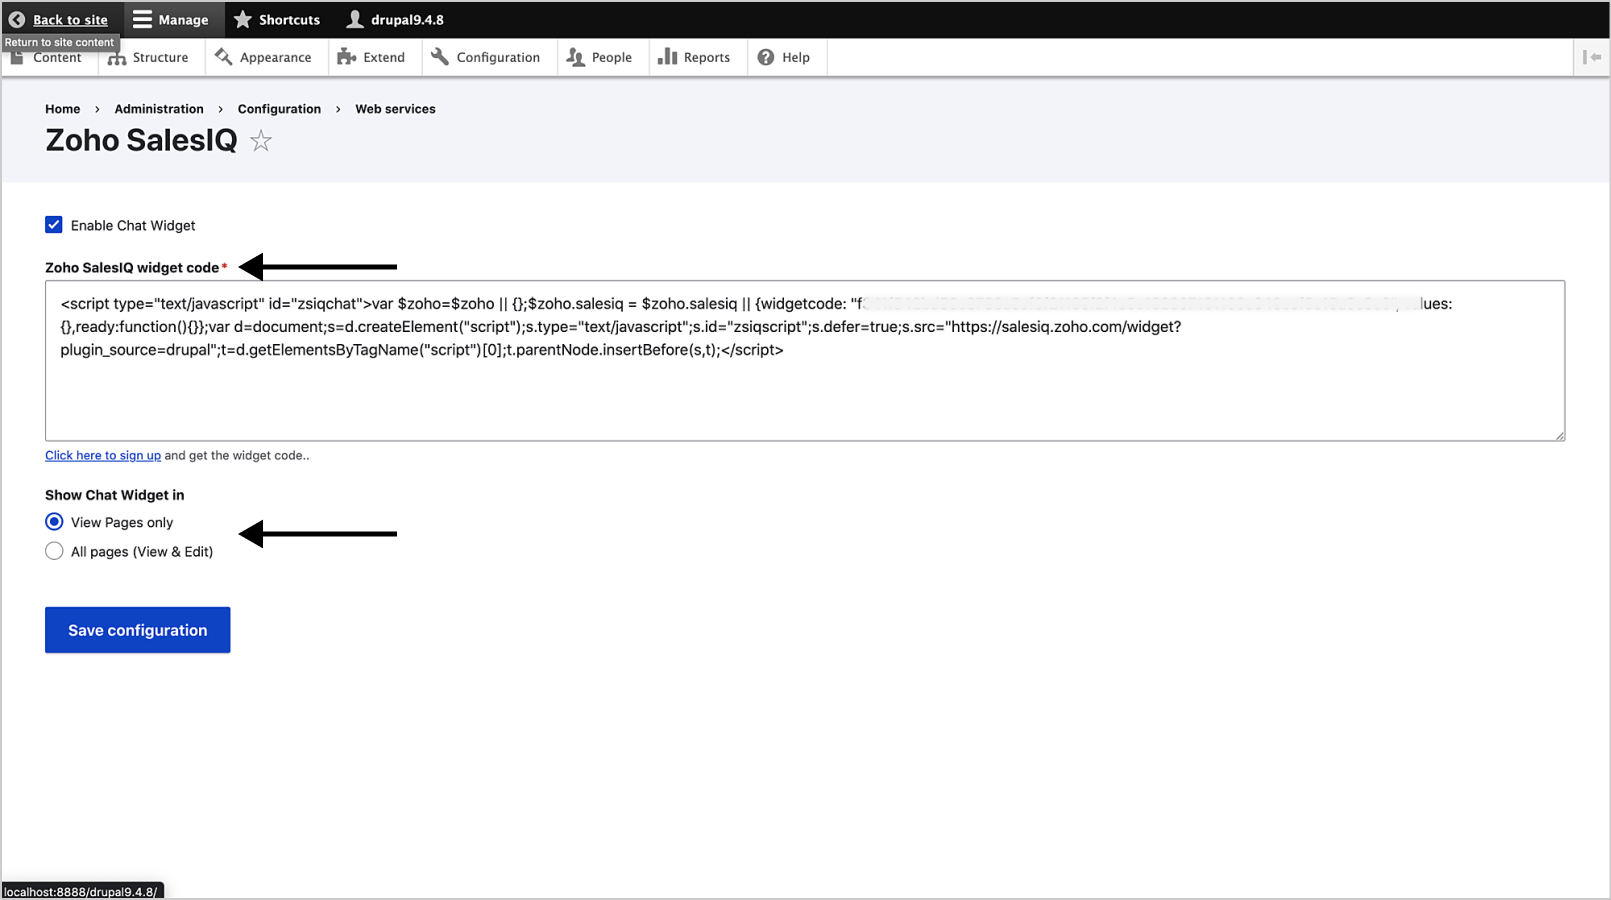This screenshot has height=900, width=1611.
Task: Click the Back to site arrow icon
Action: coord(17,19)
